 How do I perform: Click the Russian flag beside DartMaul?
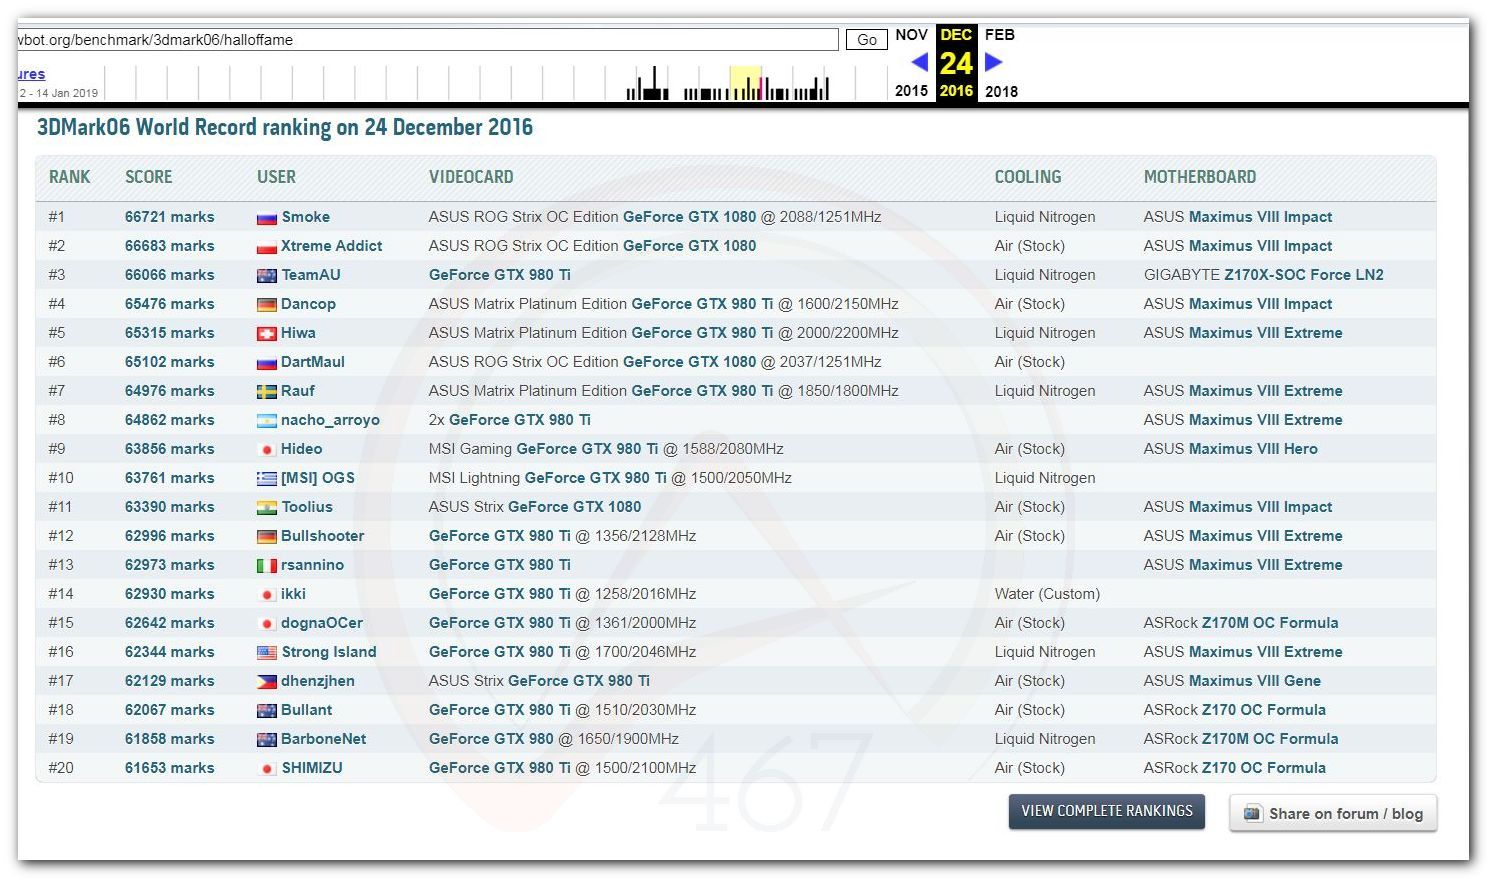[x=266, y=363]
